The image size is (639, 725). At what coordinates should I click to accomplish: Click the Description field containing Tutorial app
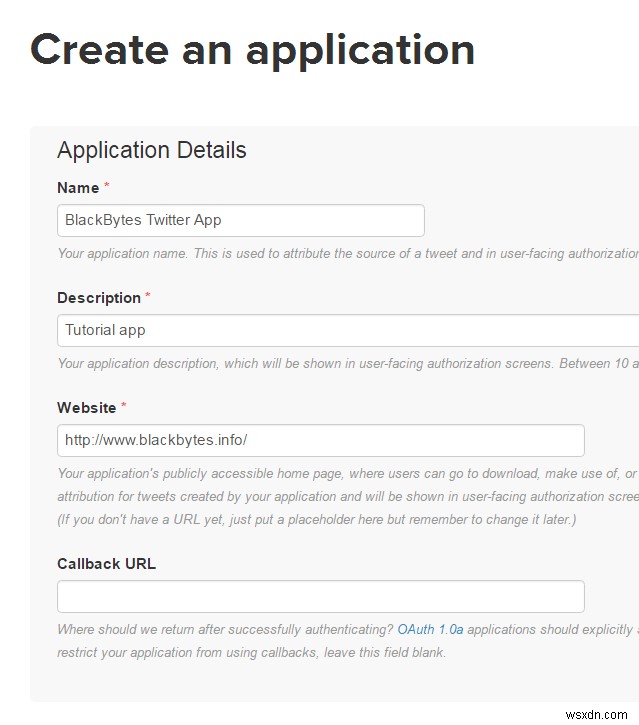348,331
